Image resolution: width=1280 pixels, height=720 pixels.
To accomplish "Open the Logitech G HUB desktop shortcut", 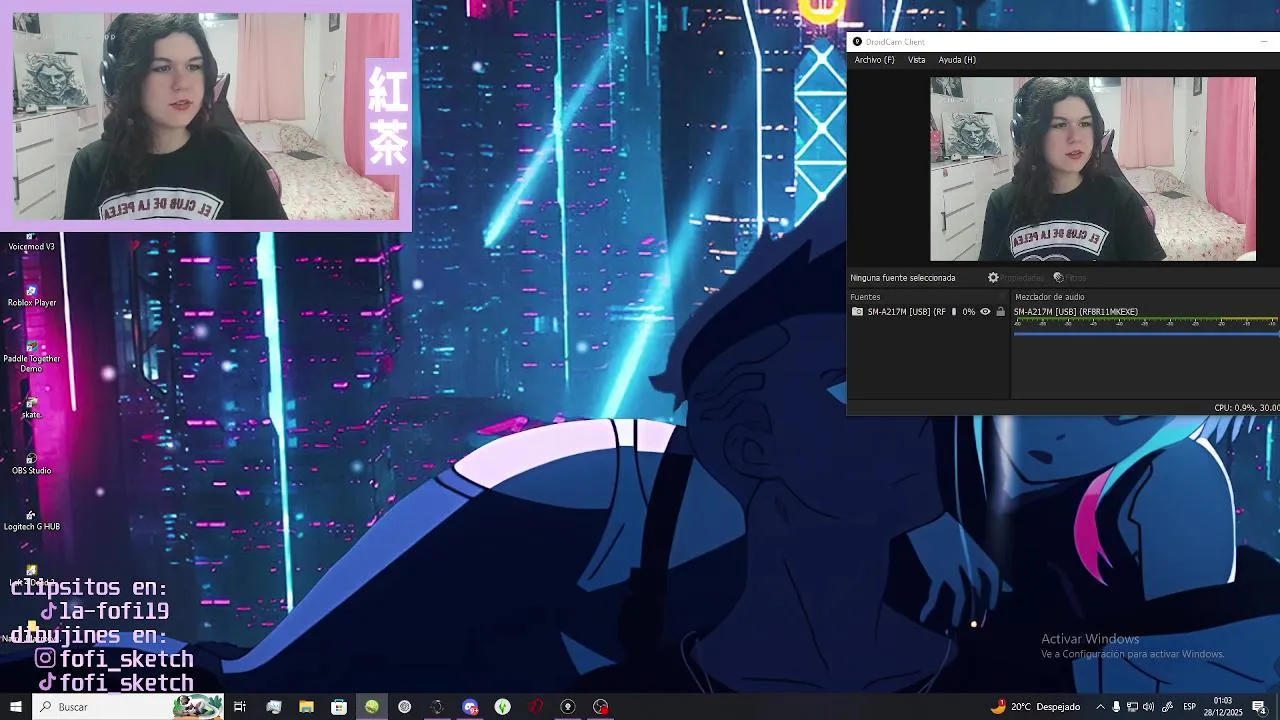I will click(31, 520).
